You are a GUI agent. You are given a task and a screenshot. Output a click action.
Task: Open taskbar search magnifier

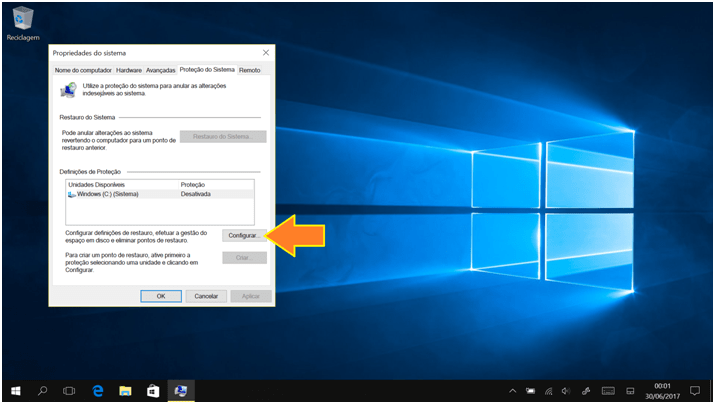point(43,390)
